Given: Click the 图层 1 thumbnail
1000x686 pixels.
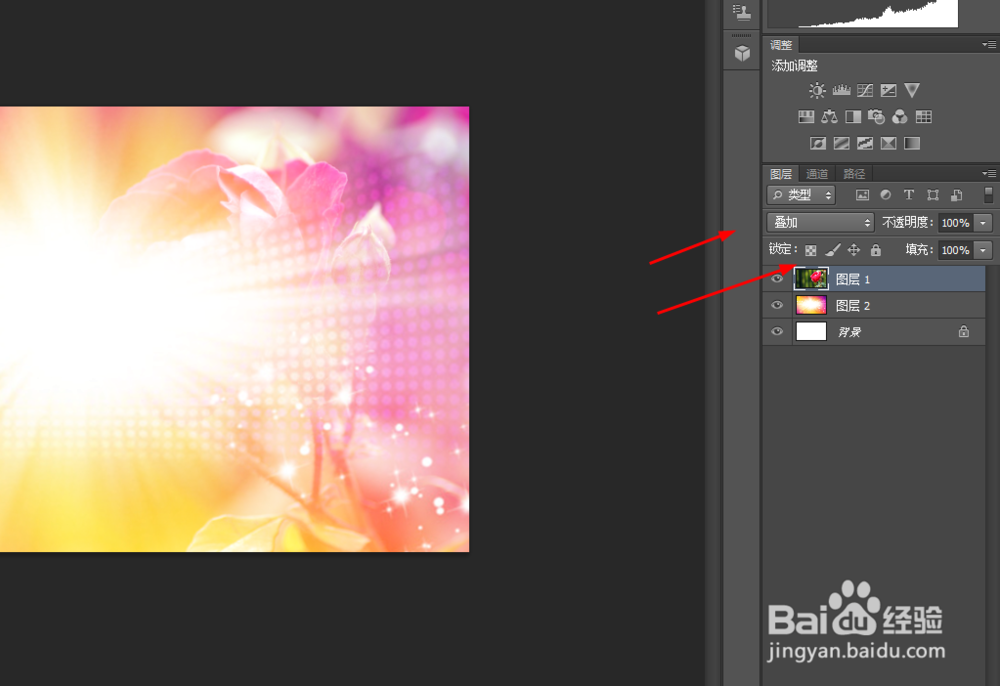Looking at the screenshot, I should (811, 279).
